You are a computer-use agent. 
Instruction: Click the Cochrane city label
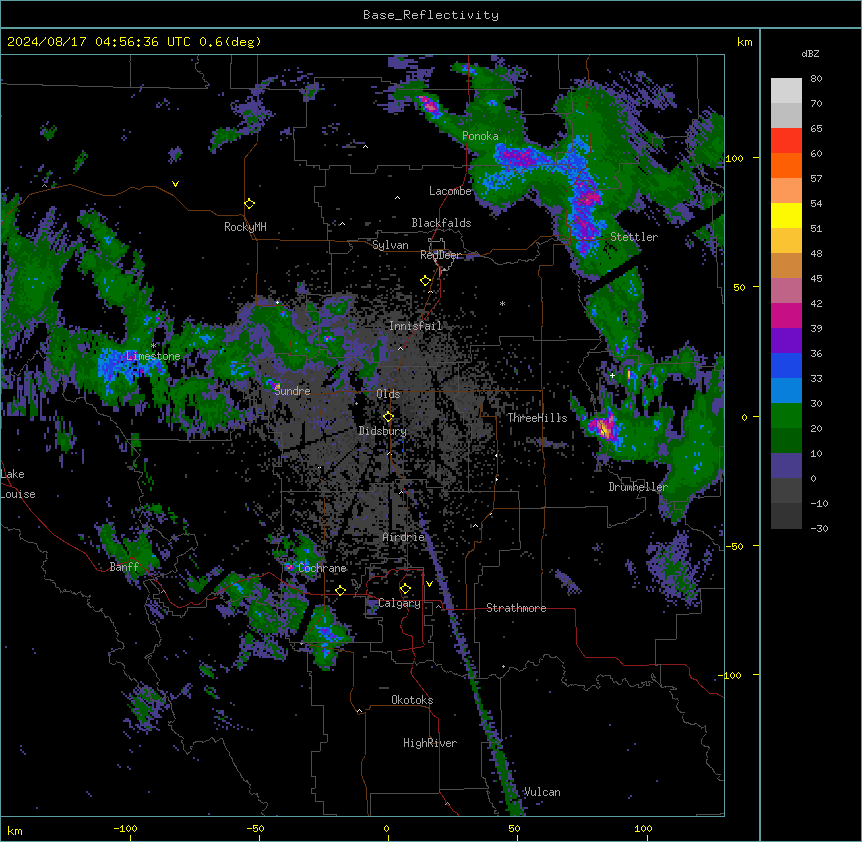[322, 568]
